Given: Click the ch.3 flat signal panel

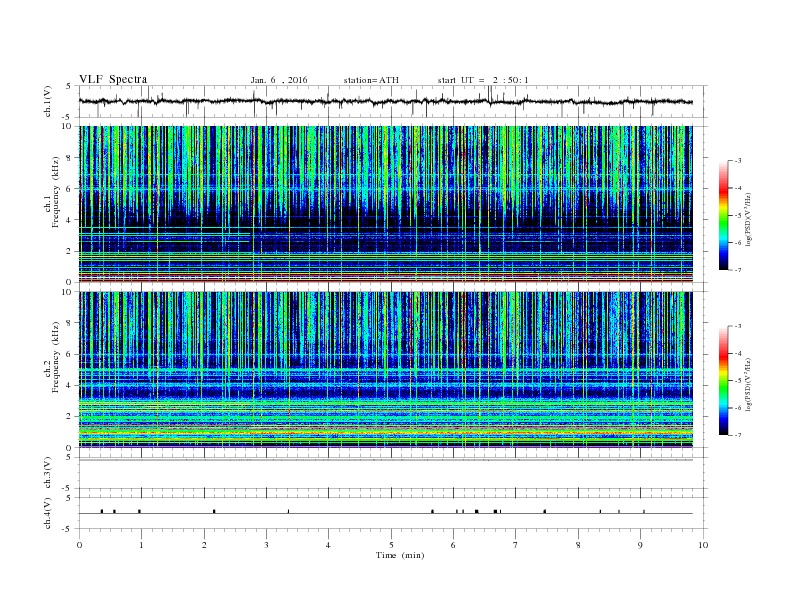Looking at the screenshot, I should coord(391,473).
